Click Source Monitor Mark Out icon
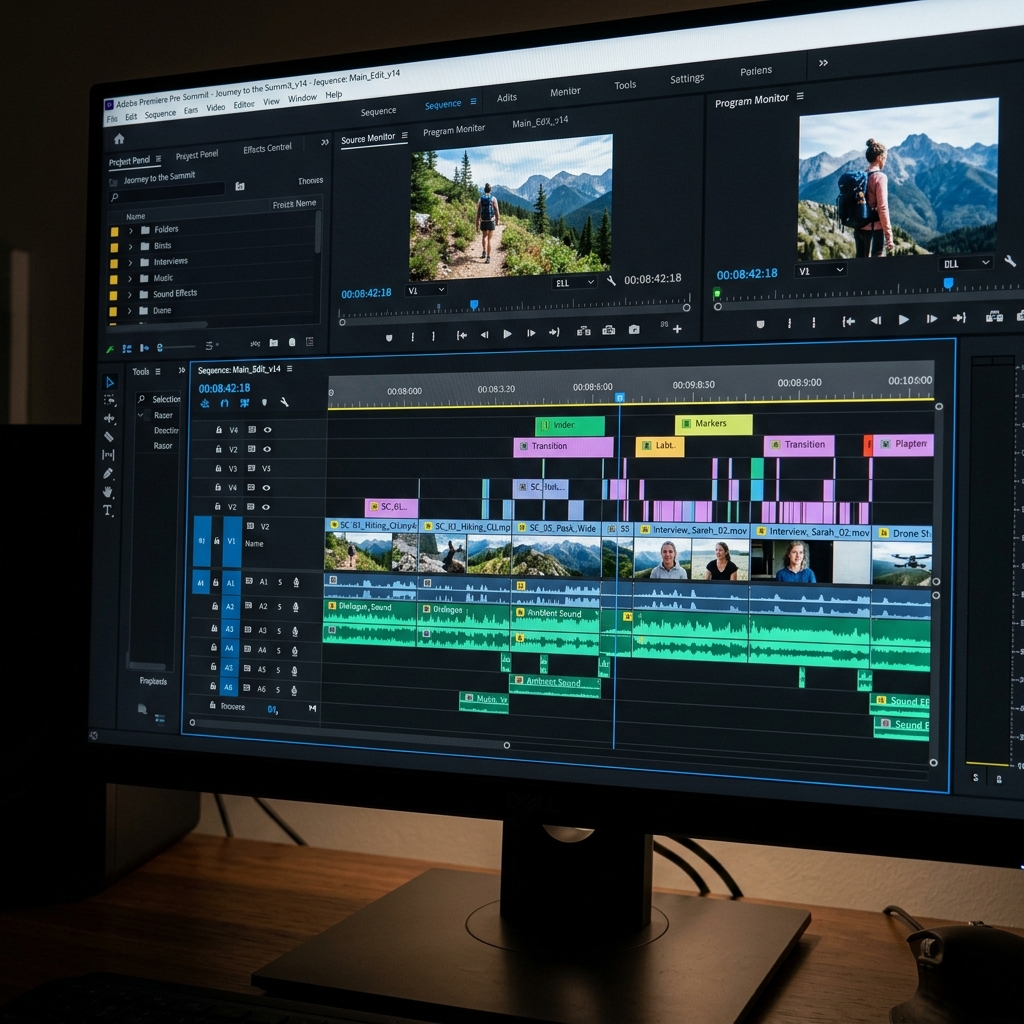The image size is (1024, 1024). click(x=433, y=336)
